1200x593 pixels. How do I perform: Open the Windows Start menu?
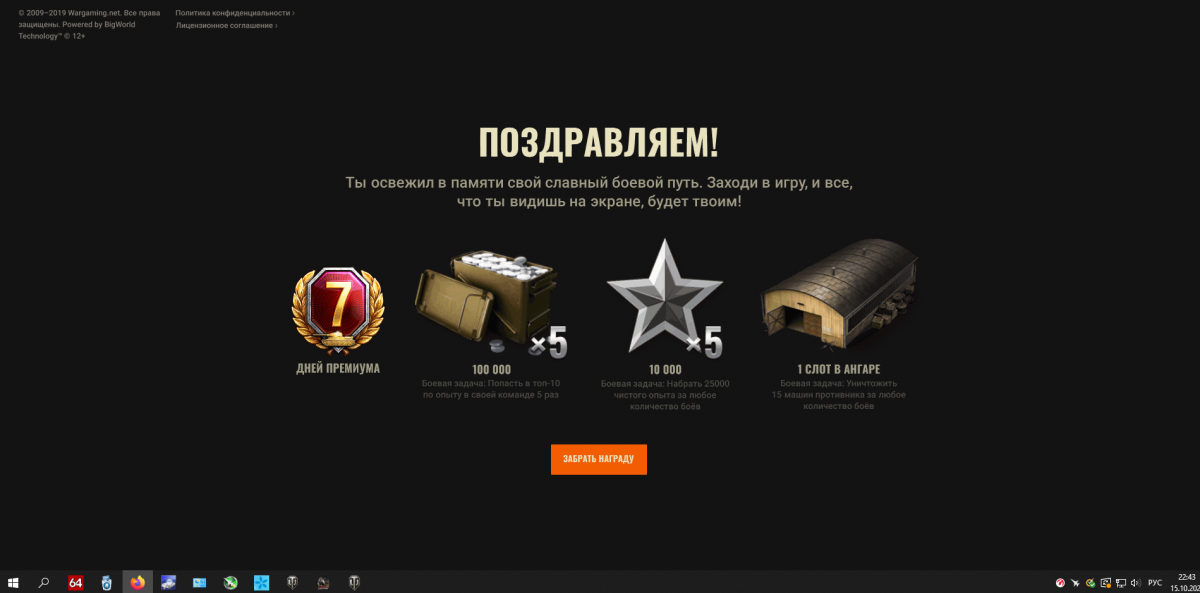click(14, 582)
